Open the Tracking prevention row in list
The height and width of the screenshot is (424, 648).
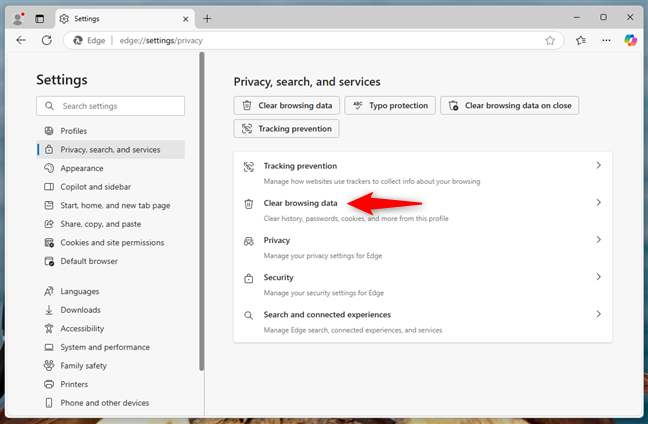(423, 173)
